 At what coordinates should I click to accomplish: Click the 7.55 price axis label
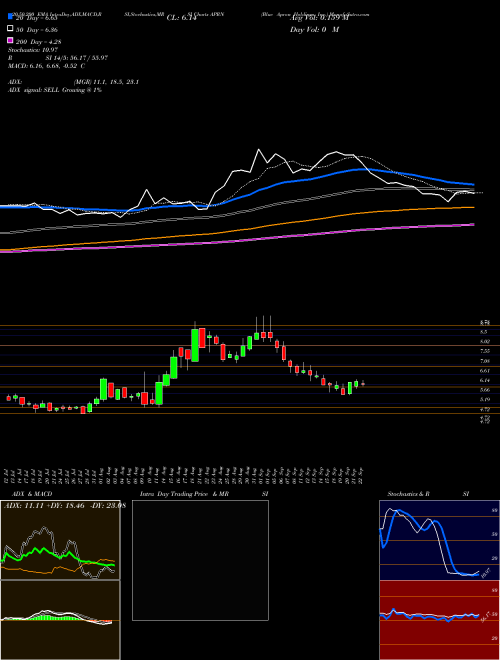485,351
